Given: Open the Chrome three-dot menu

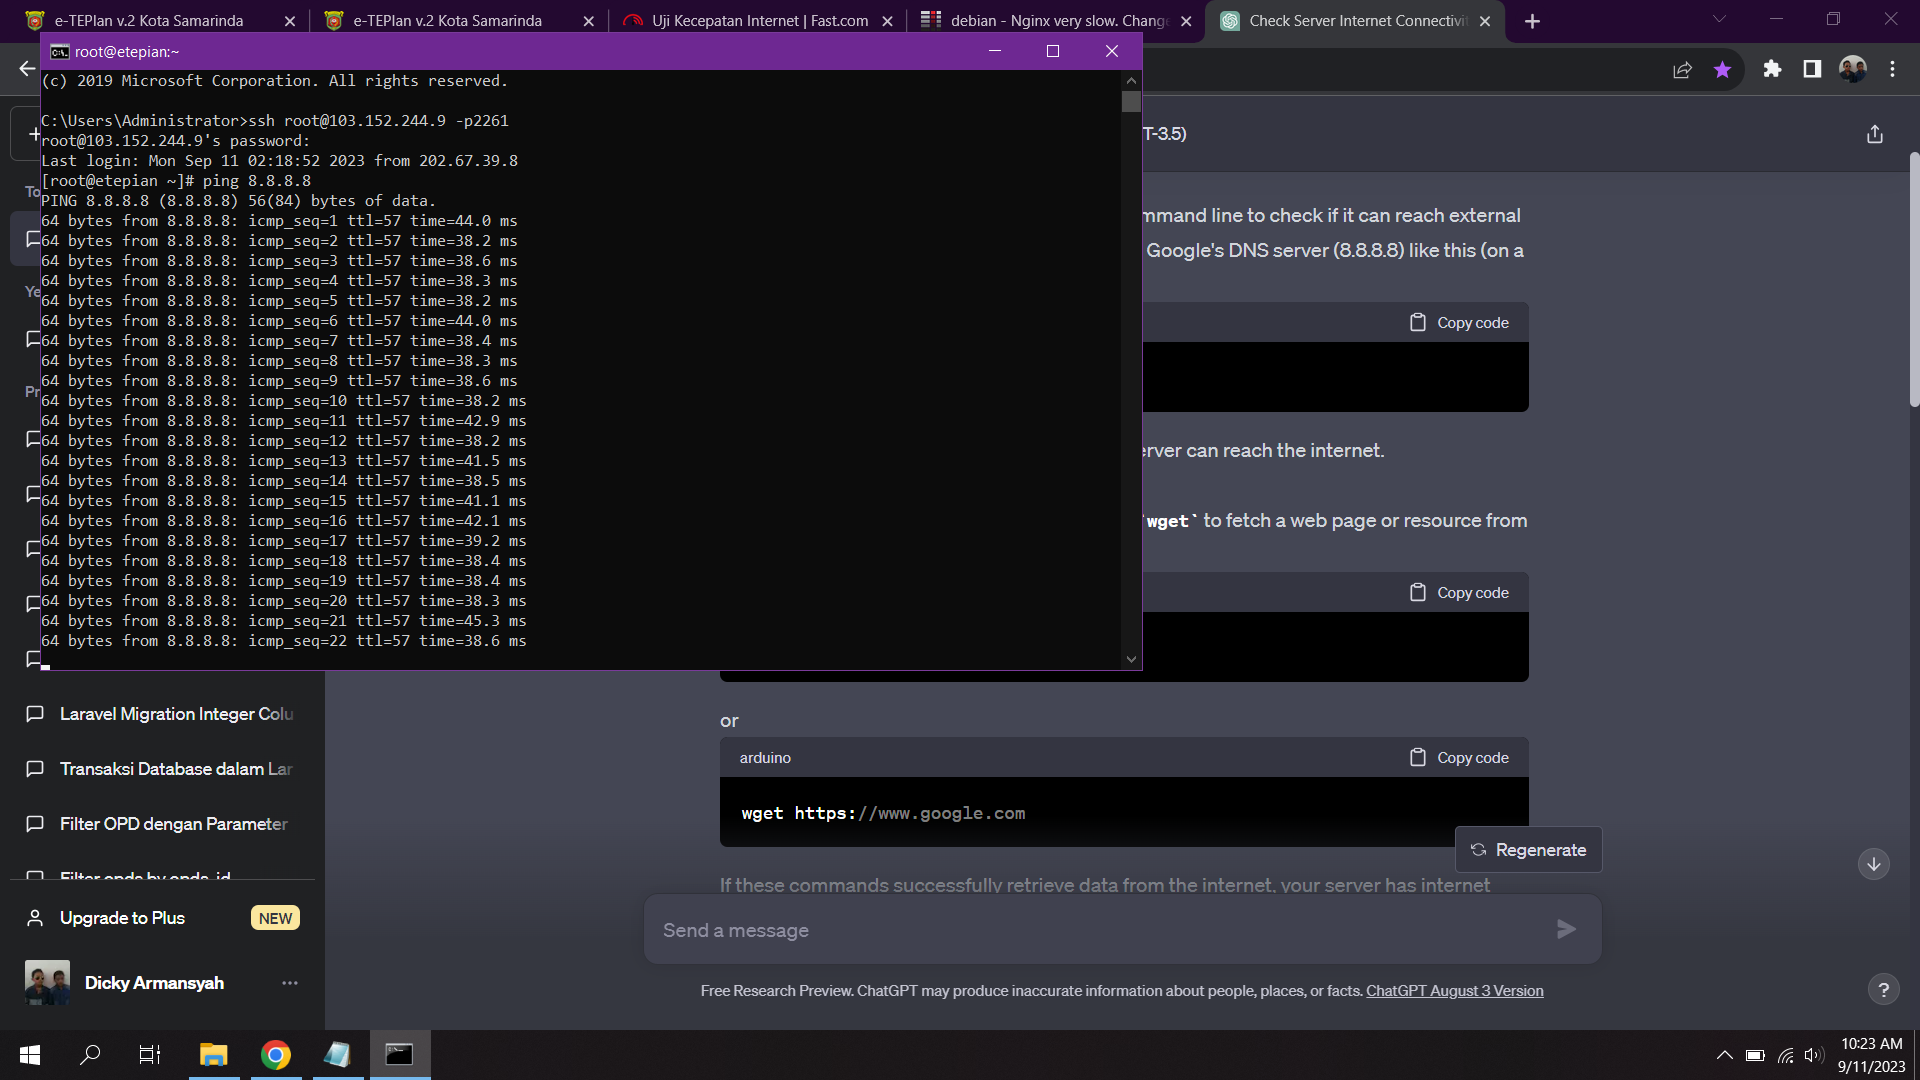Looking at the screenshot, I should 1892,69.
